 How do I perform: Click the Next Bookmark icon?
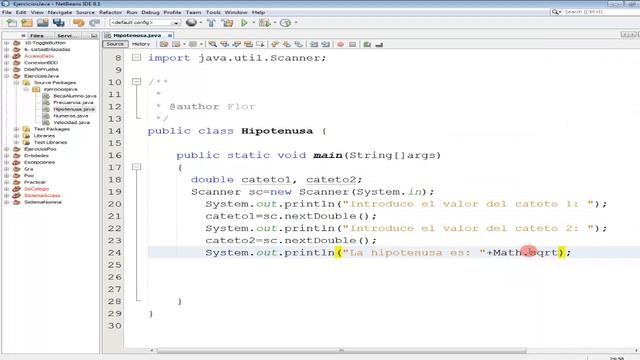pyautogui.click(x=287, y=44)
